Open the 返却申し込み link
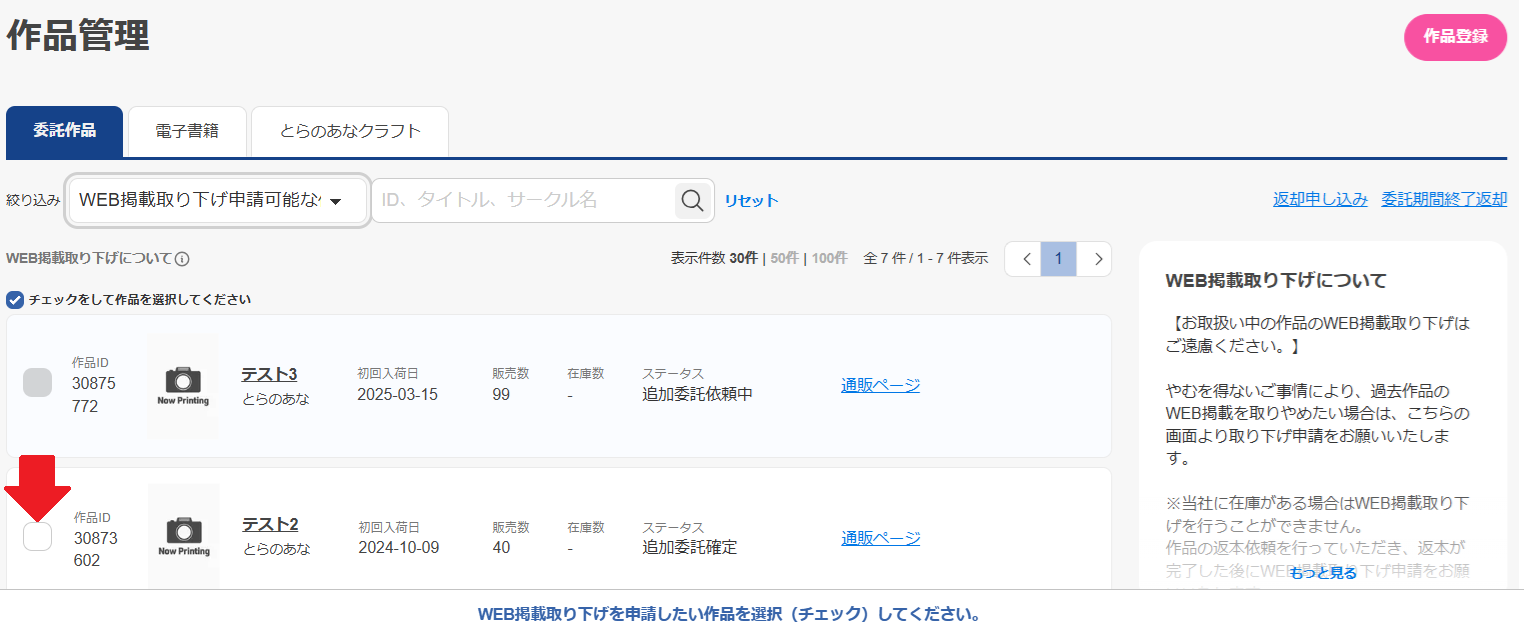Image resolution: width=1524 pixels, height=636 pixels. 1319,198
